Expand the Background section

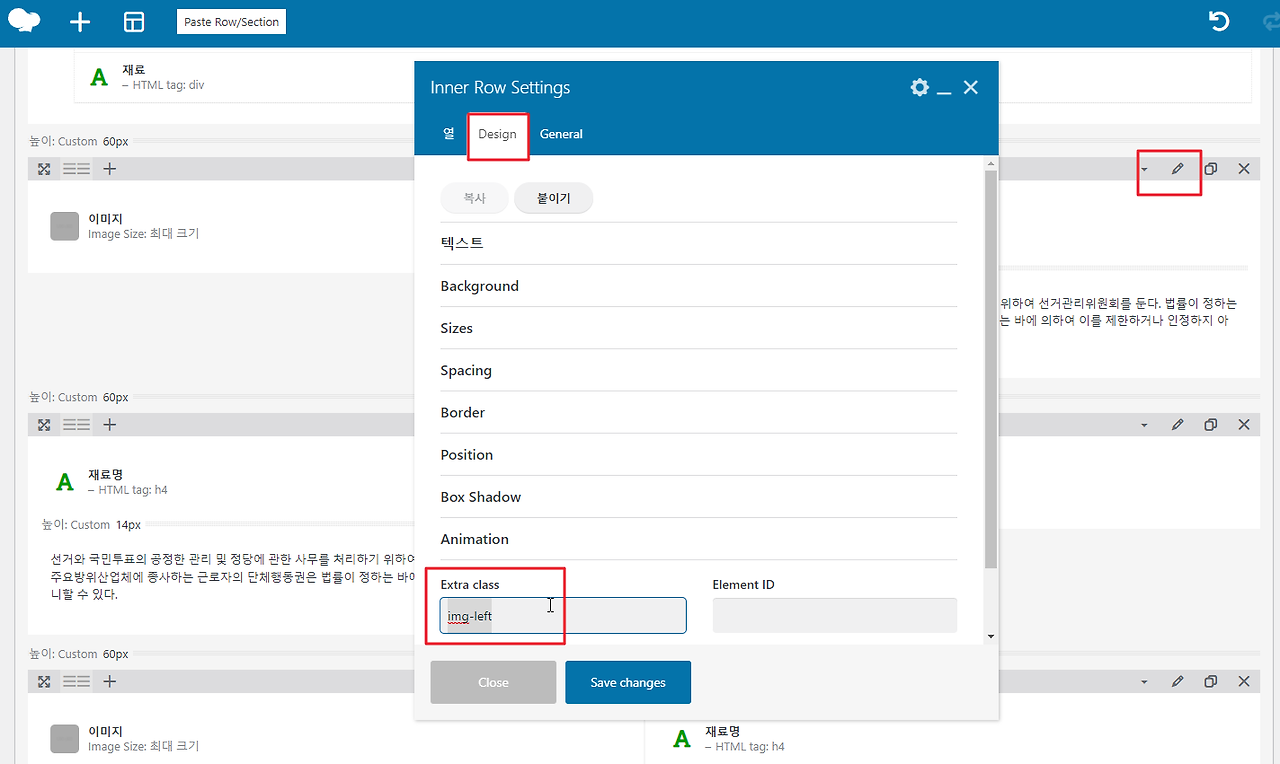(699, 286)
